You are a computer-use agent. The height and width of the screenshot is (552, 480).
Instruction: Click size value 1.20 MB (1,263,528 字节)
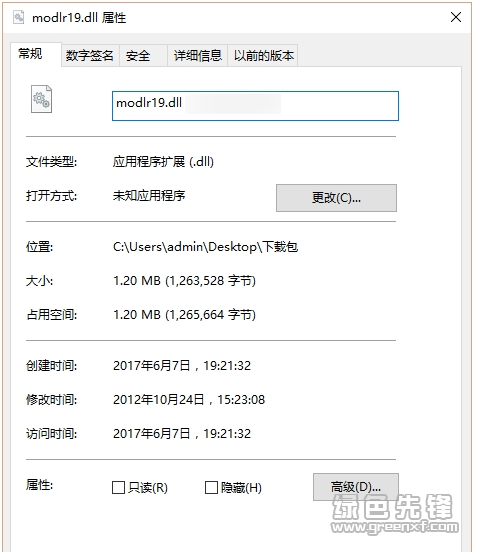pos(184,281)
